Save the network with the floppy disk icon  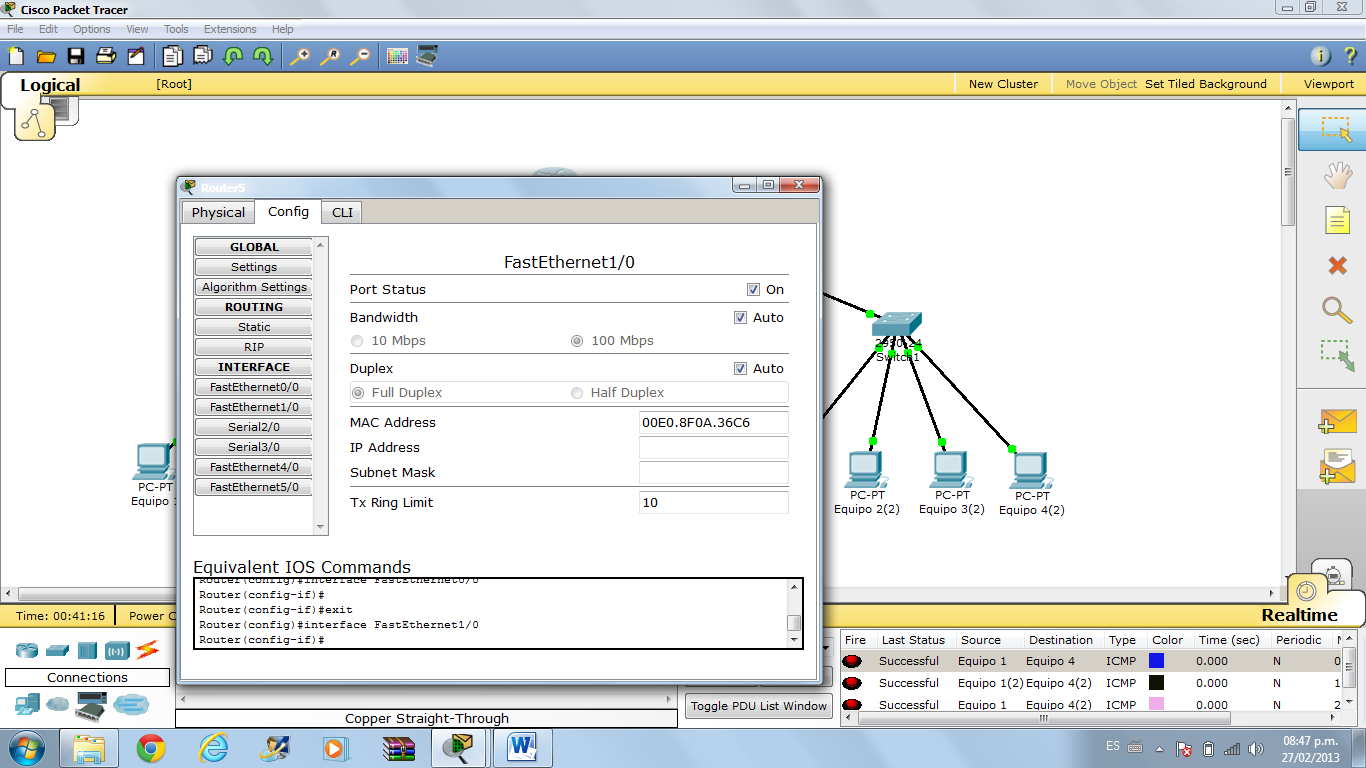(x=76, y=56)
